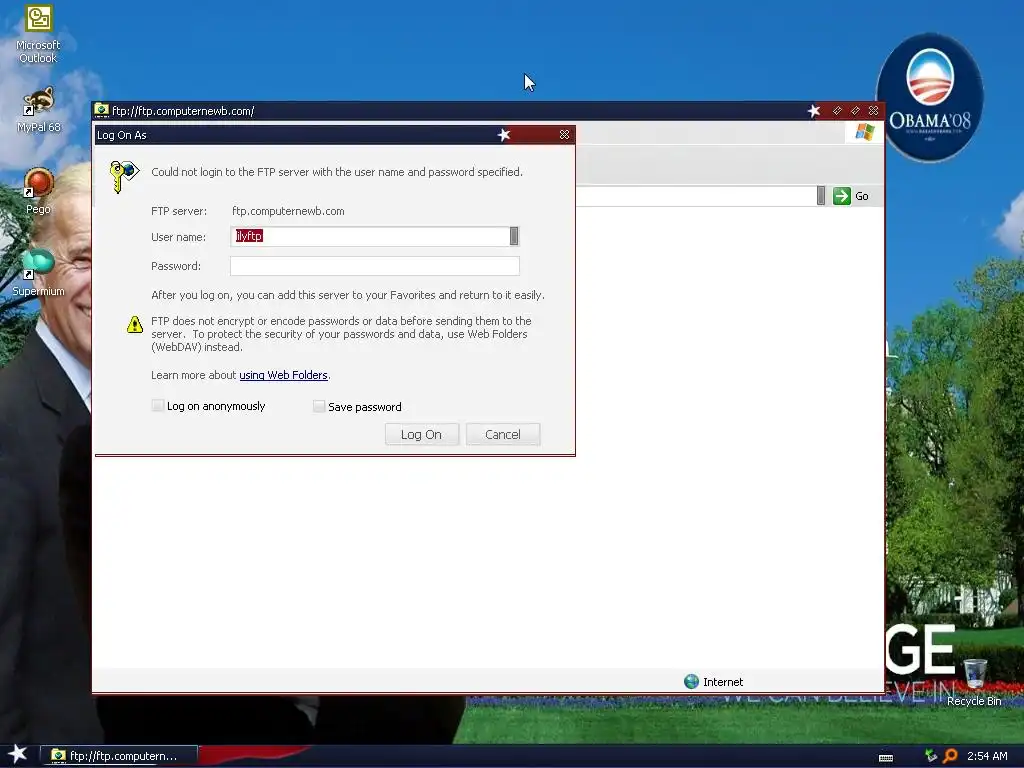This screenshot has height=768, width=1024.
Task: Open the MyPal 68 desktop shortcut
Action: click(38, 110)
